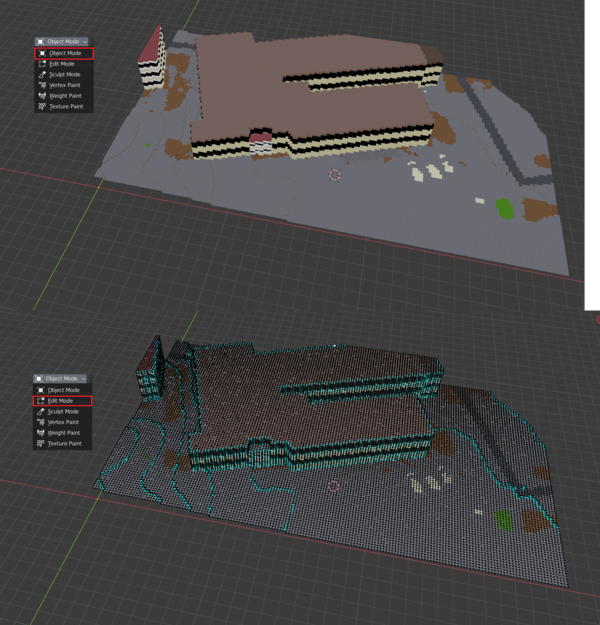Select Sculpt Mode in the lower viewport menu
This screenshot has width=600, height=625.
(x=63, y=412)
